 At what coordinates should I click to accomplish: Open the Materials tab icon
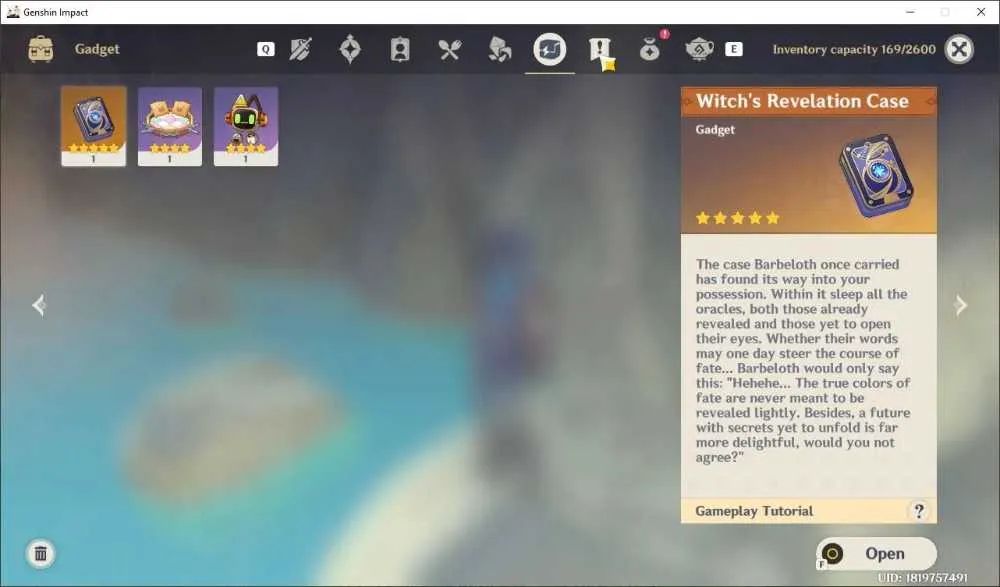click(499, 49)
